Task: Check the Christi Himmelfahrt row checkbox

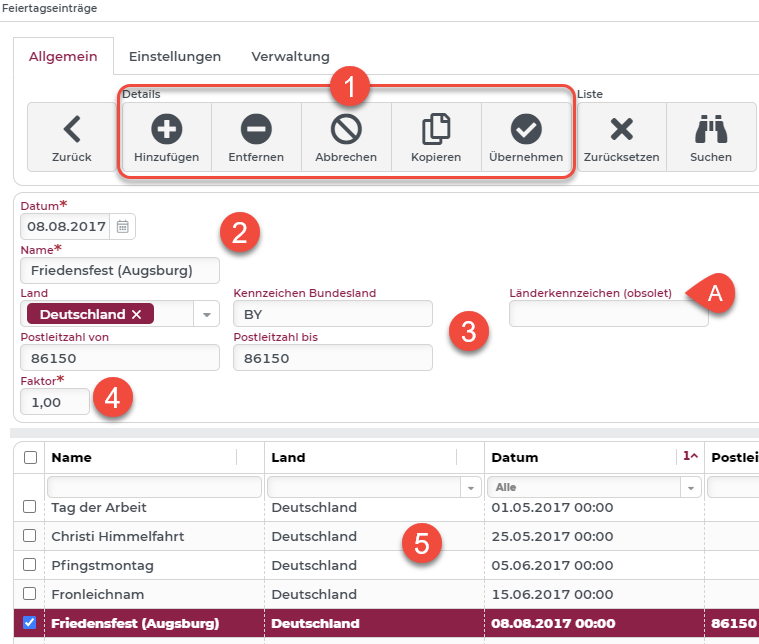Action: 30,536
